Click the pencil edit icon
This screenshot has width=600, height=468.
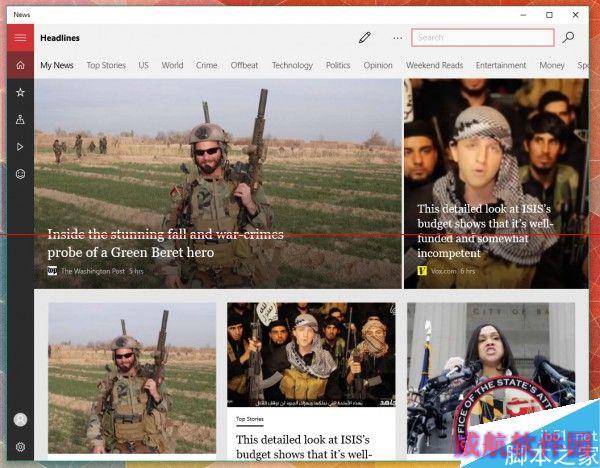pyautogui.click(x=365, y=38)
